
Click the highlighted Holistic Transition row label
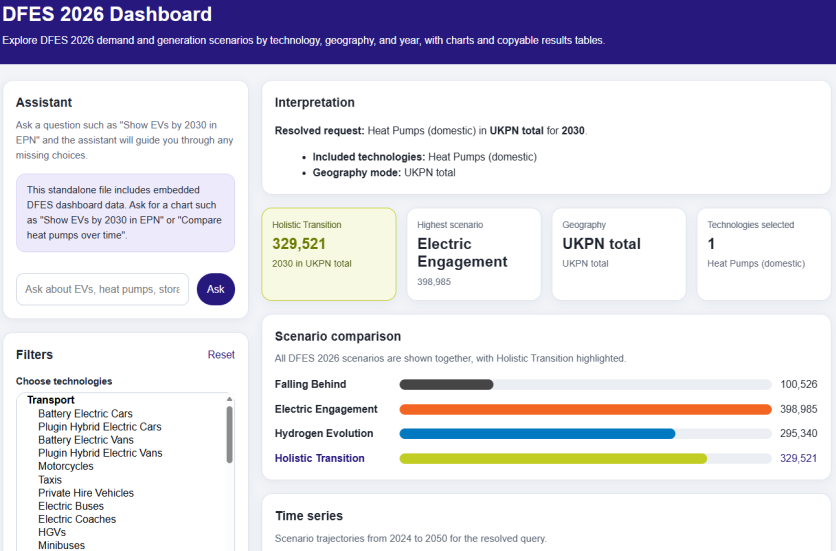[x=319, y=458]
